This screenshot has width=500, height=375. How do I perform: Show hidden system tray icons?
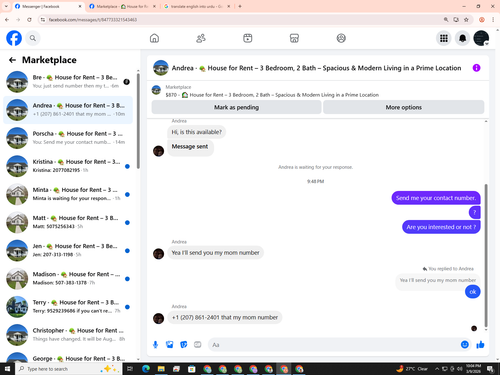437,369
